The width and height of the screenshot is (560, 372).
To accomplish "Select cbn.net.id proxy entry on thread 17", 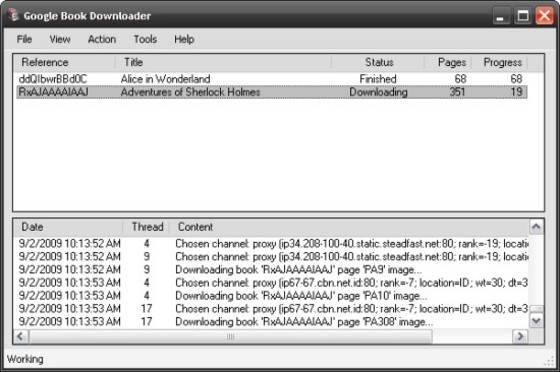I will (271, 308).
